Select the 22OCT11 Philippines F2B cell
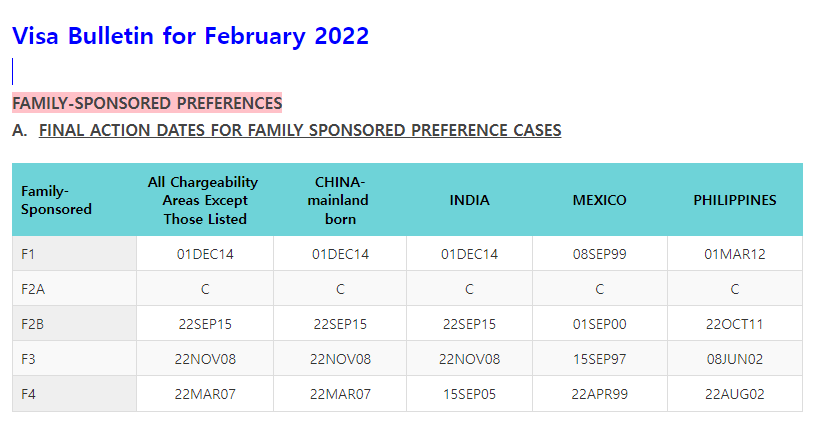This screenshot has width=818, height=426. [x=735, y=324]
